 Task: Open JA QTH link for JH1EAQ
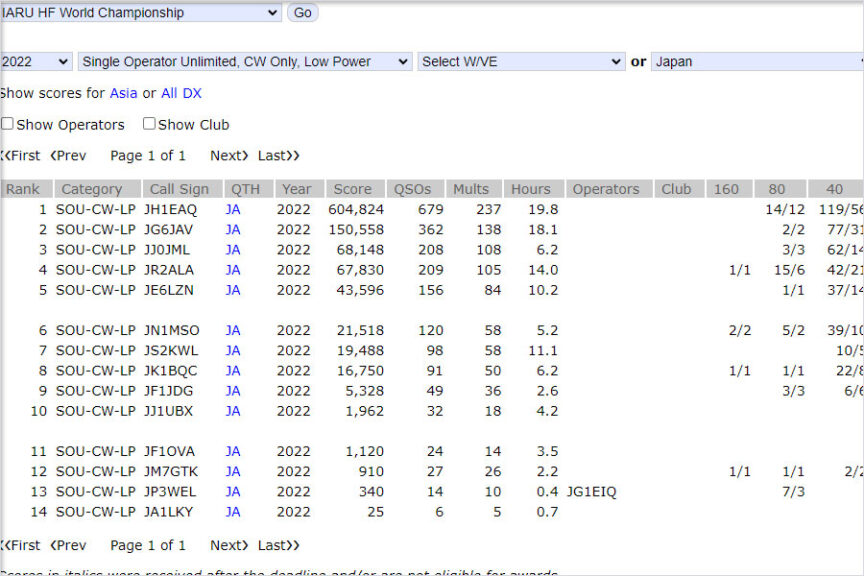pos(233,210)
